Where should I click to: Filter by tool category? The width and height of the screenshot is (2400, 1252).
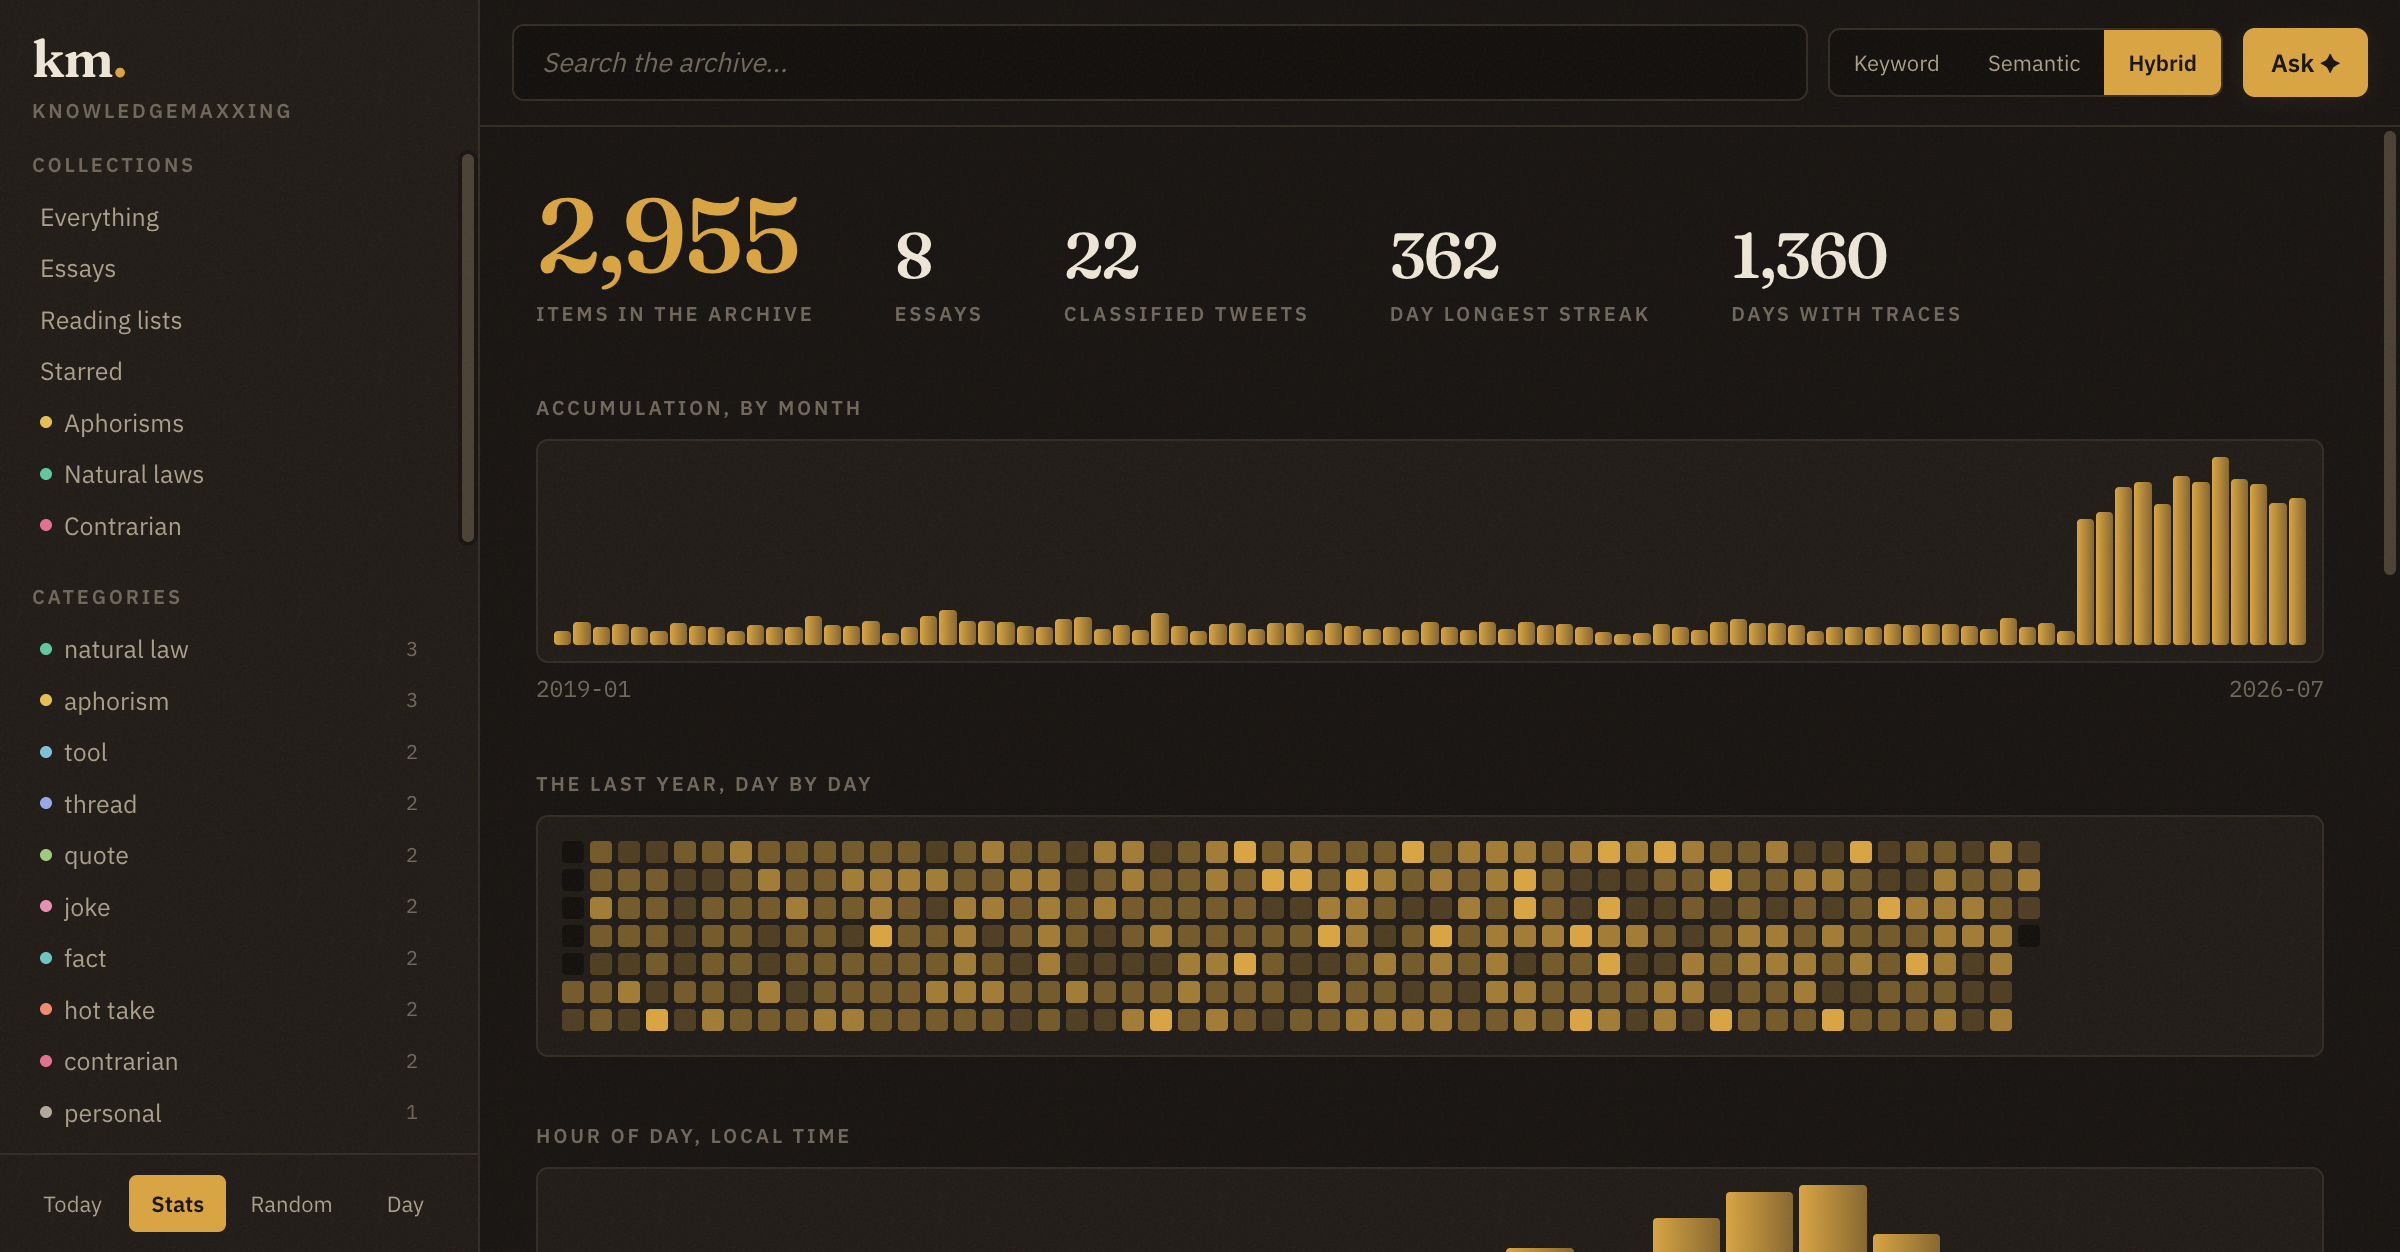(x=229, y=753)
